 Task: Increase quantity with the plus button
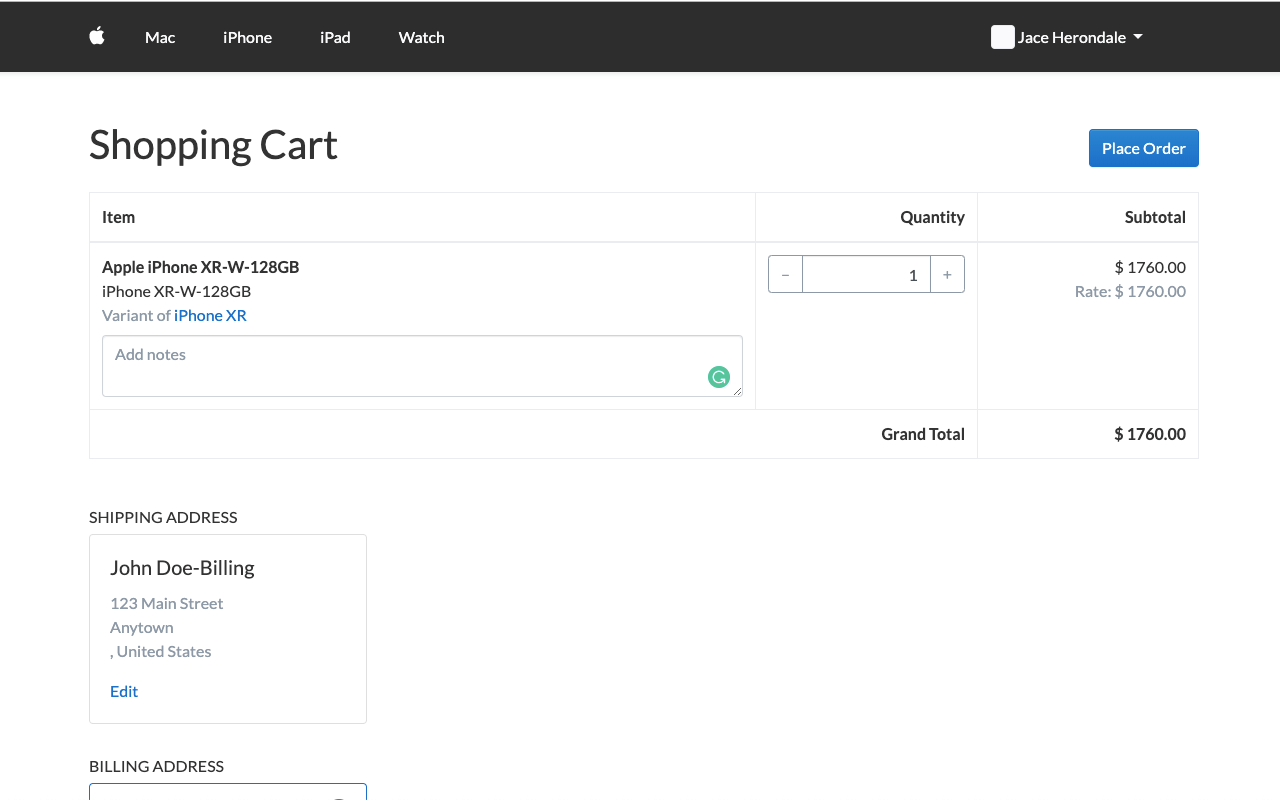pyautogui.click(x=947, y=273)
